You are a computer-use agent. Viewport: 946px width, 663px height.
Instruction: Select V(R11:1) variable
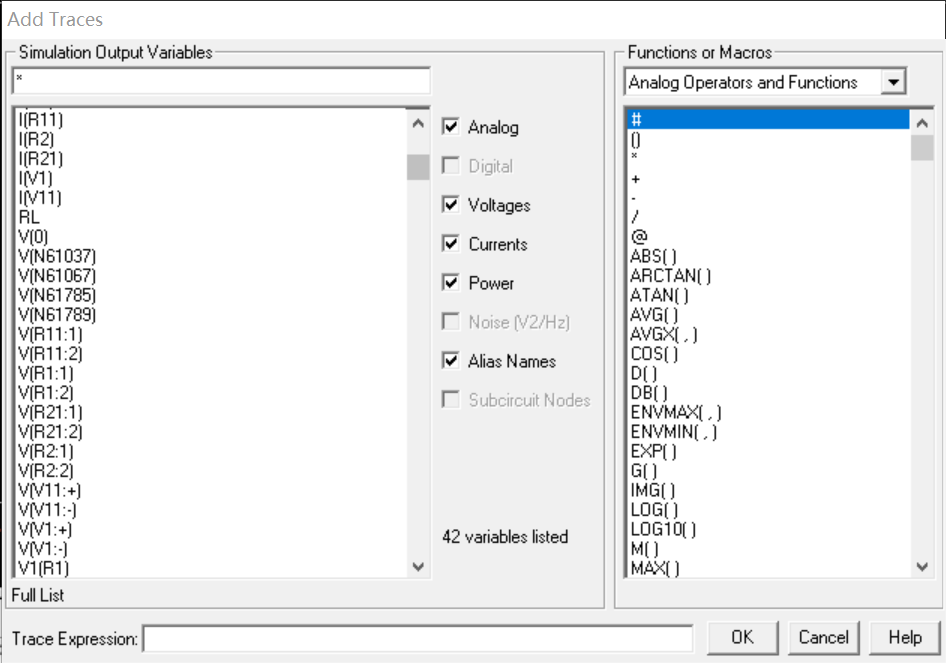pyautogui.click(x=51, y=334)
